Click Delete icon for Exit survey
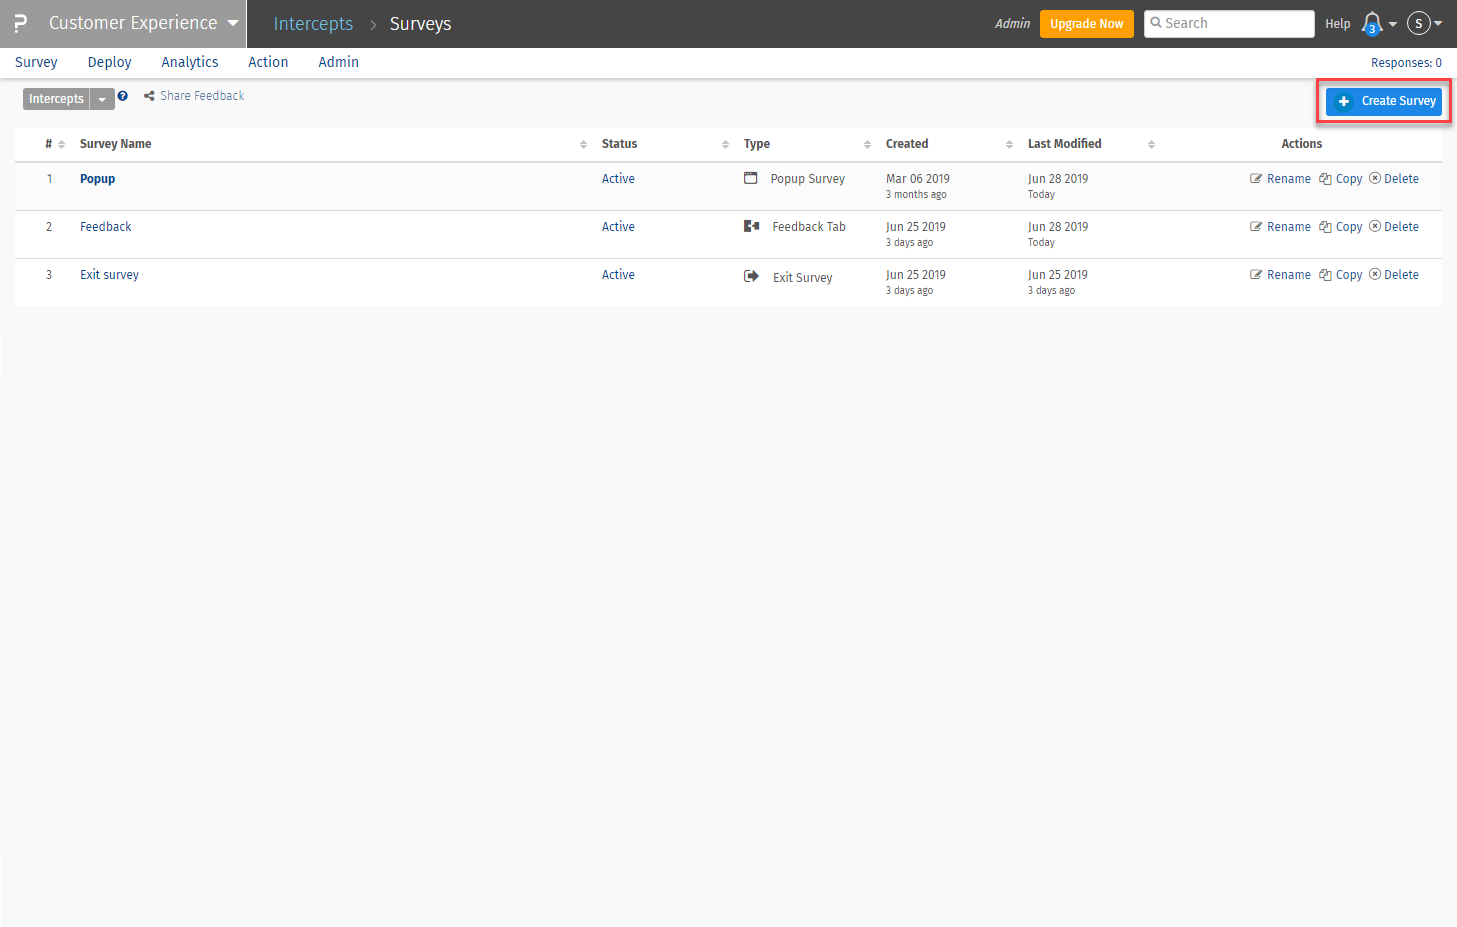This screenshot has width=1457, height=927. click(1375, 274)
